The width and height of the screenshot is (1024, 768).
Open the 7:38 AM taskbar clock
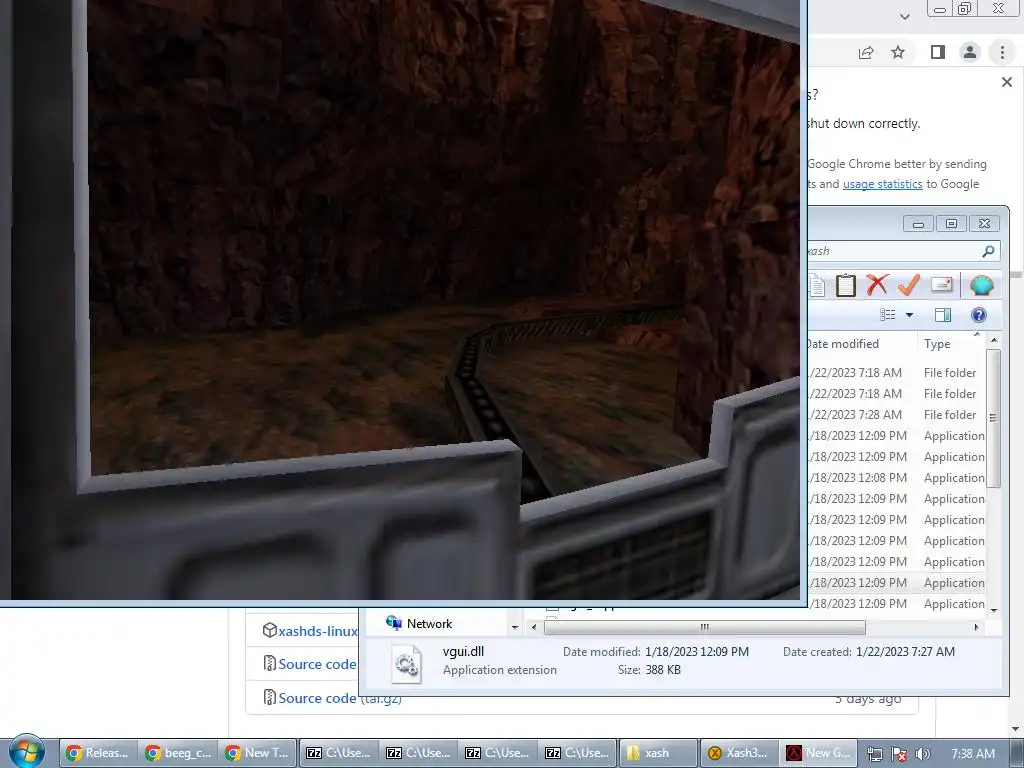coord(972,754)
